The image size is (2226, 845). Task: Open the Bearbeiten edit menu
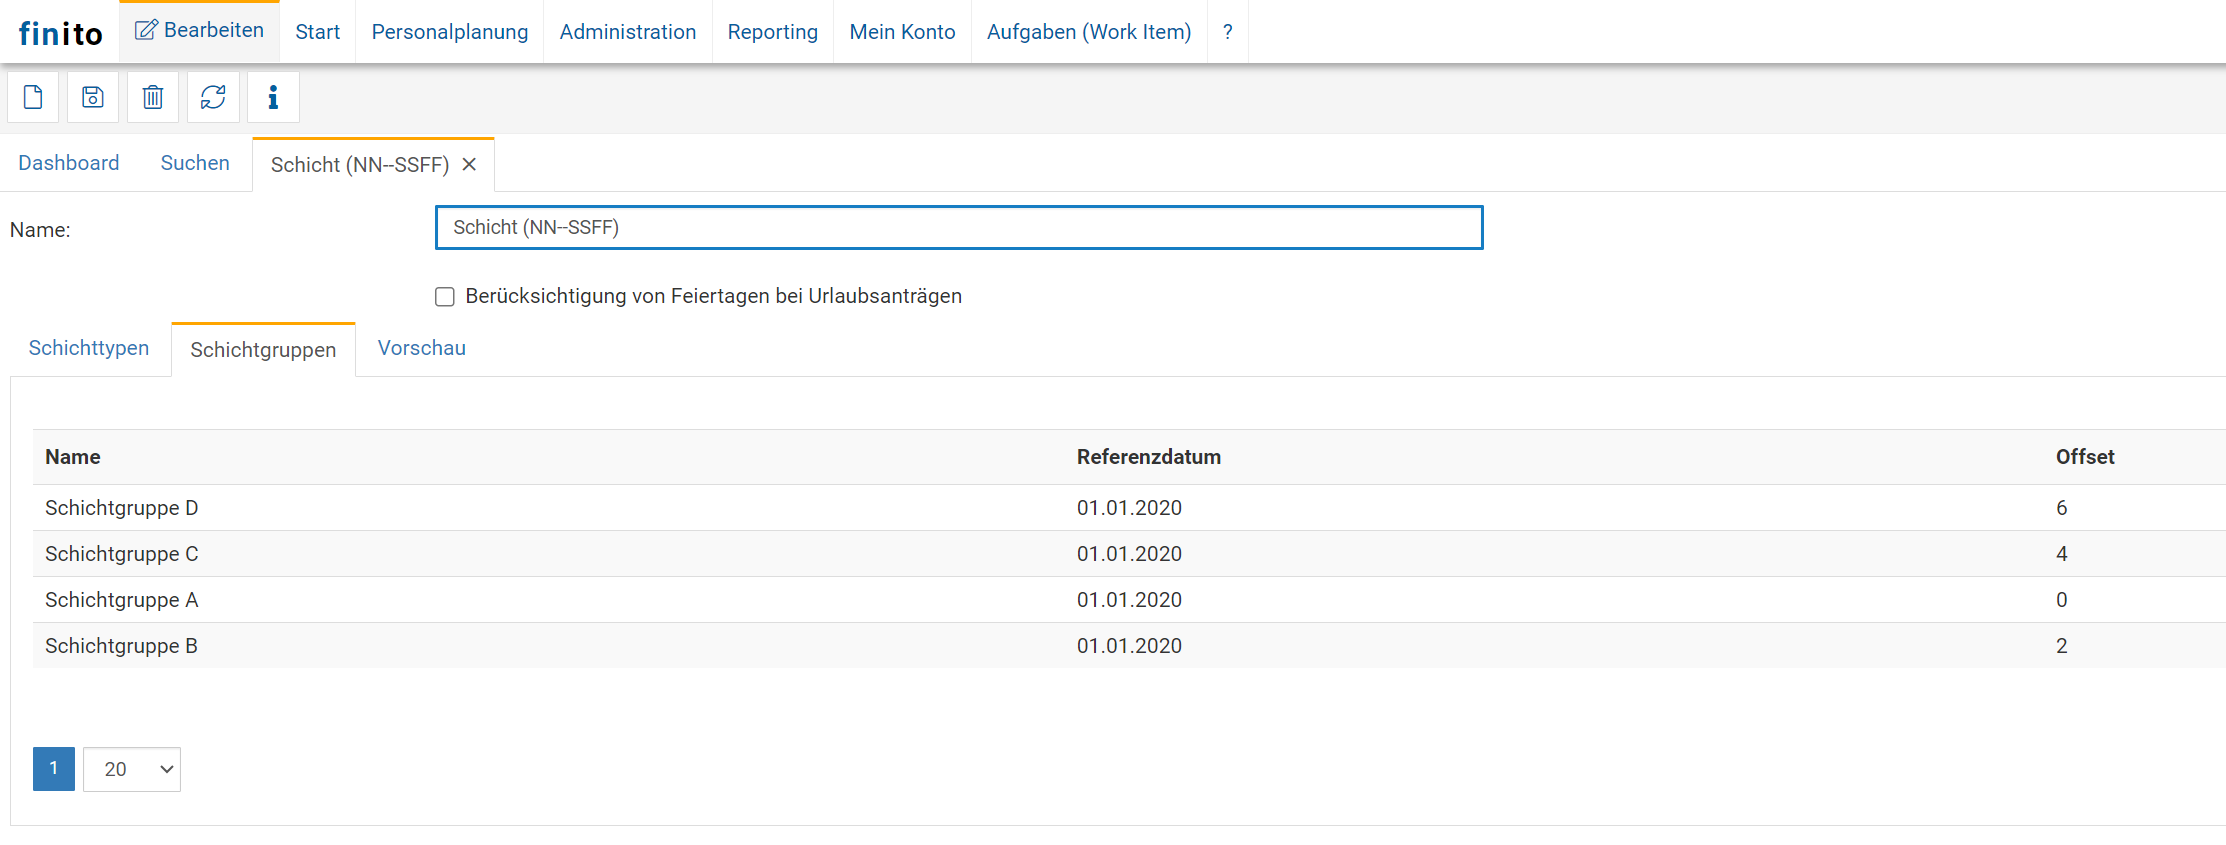click(200, 31)
